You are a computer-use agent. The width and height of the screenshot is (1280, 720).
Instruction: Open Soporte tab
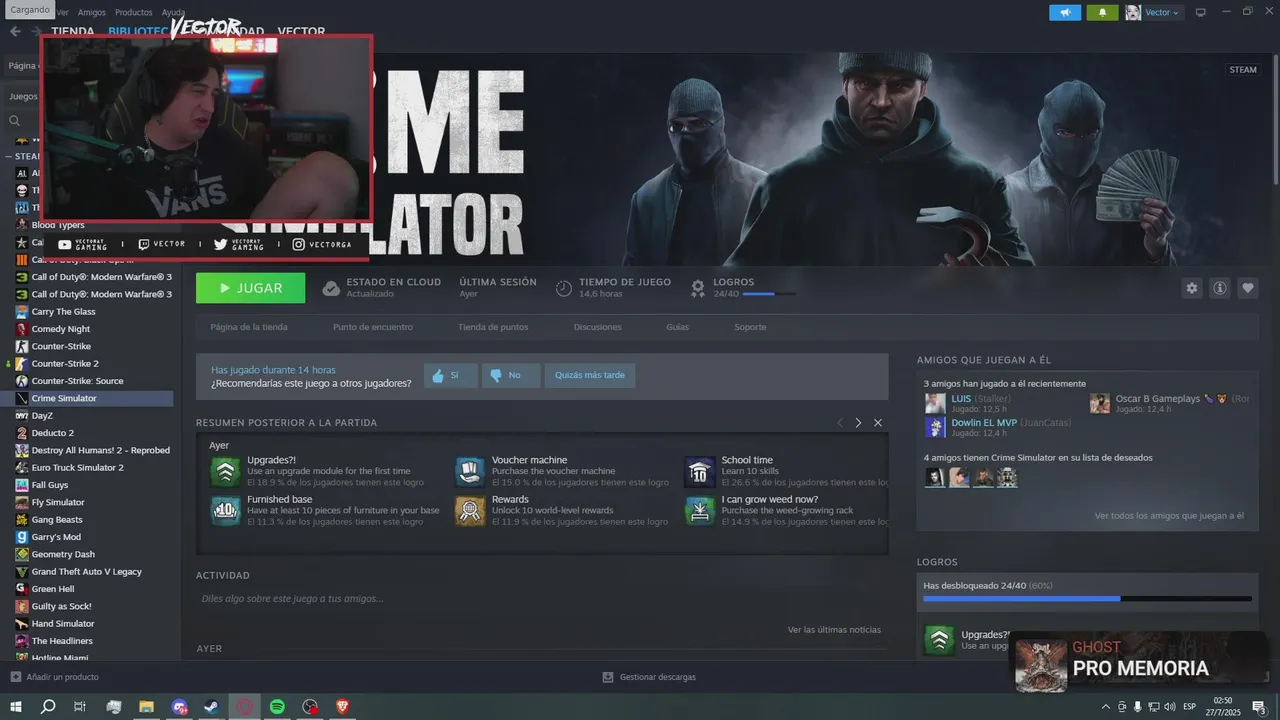click(750, 327)
